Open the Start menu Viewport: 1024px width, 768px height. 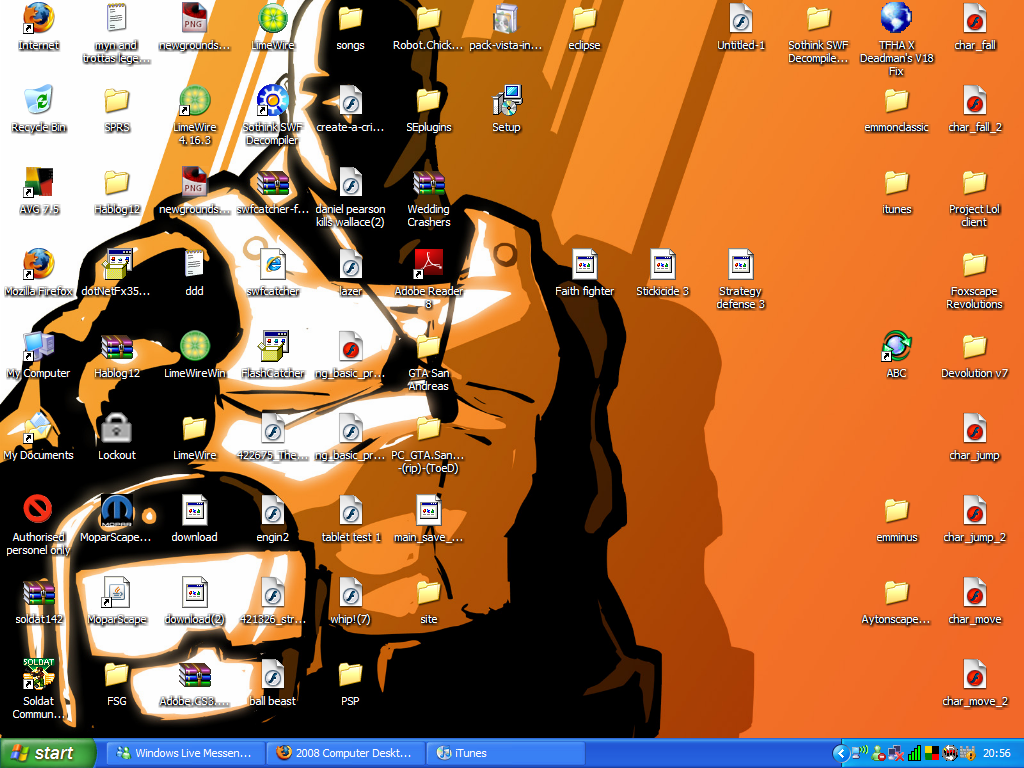(48, 753)
